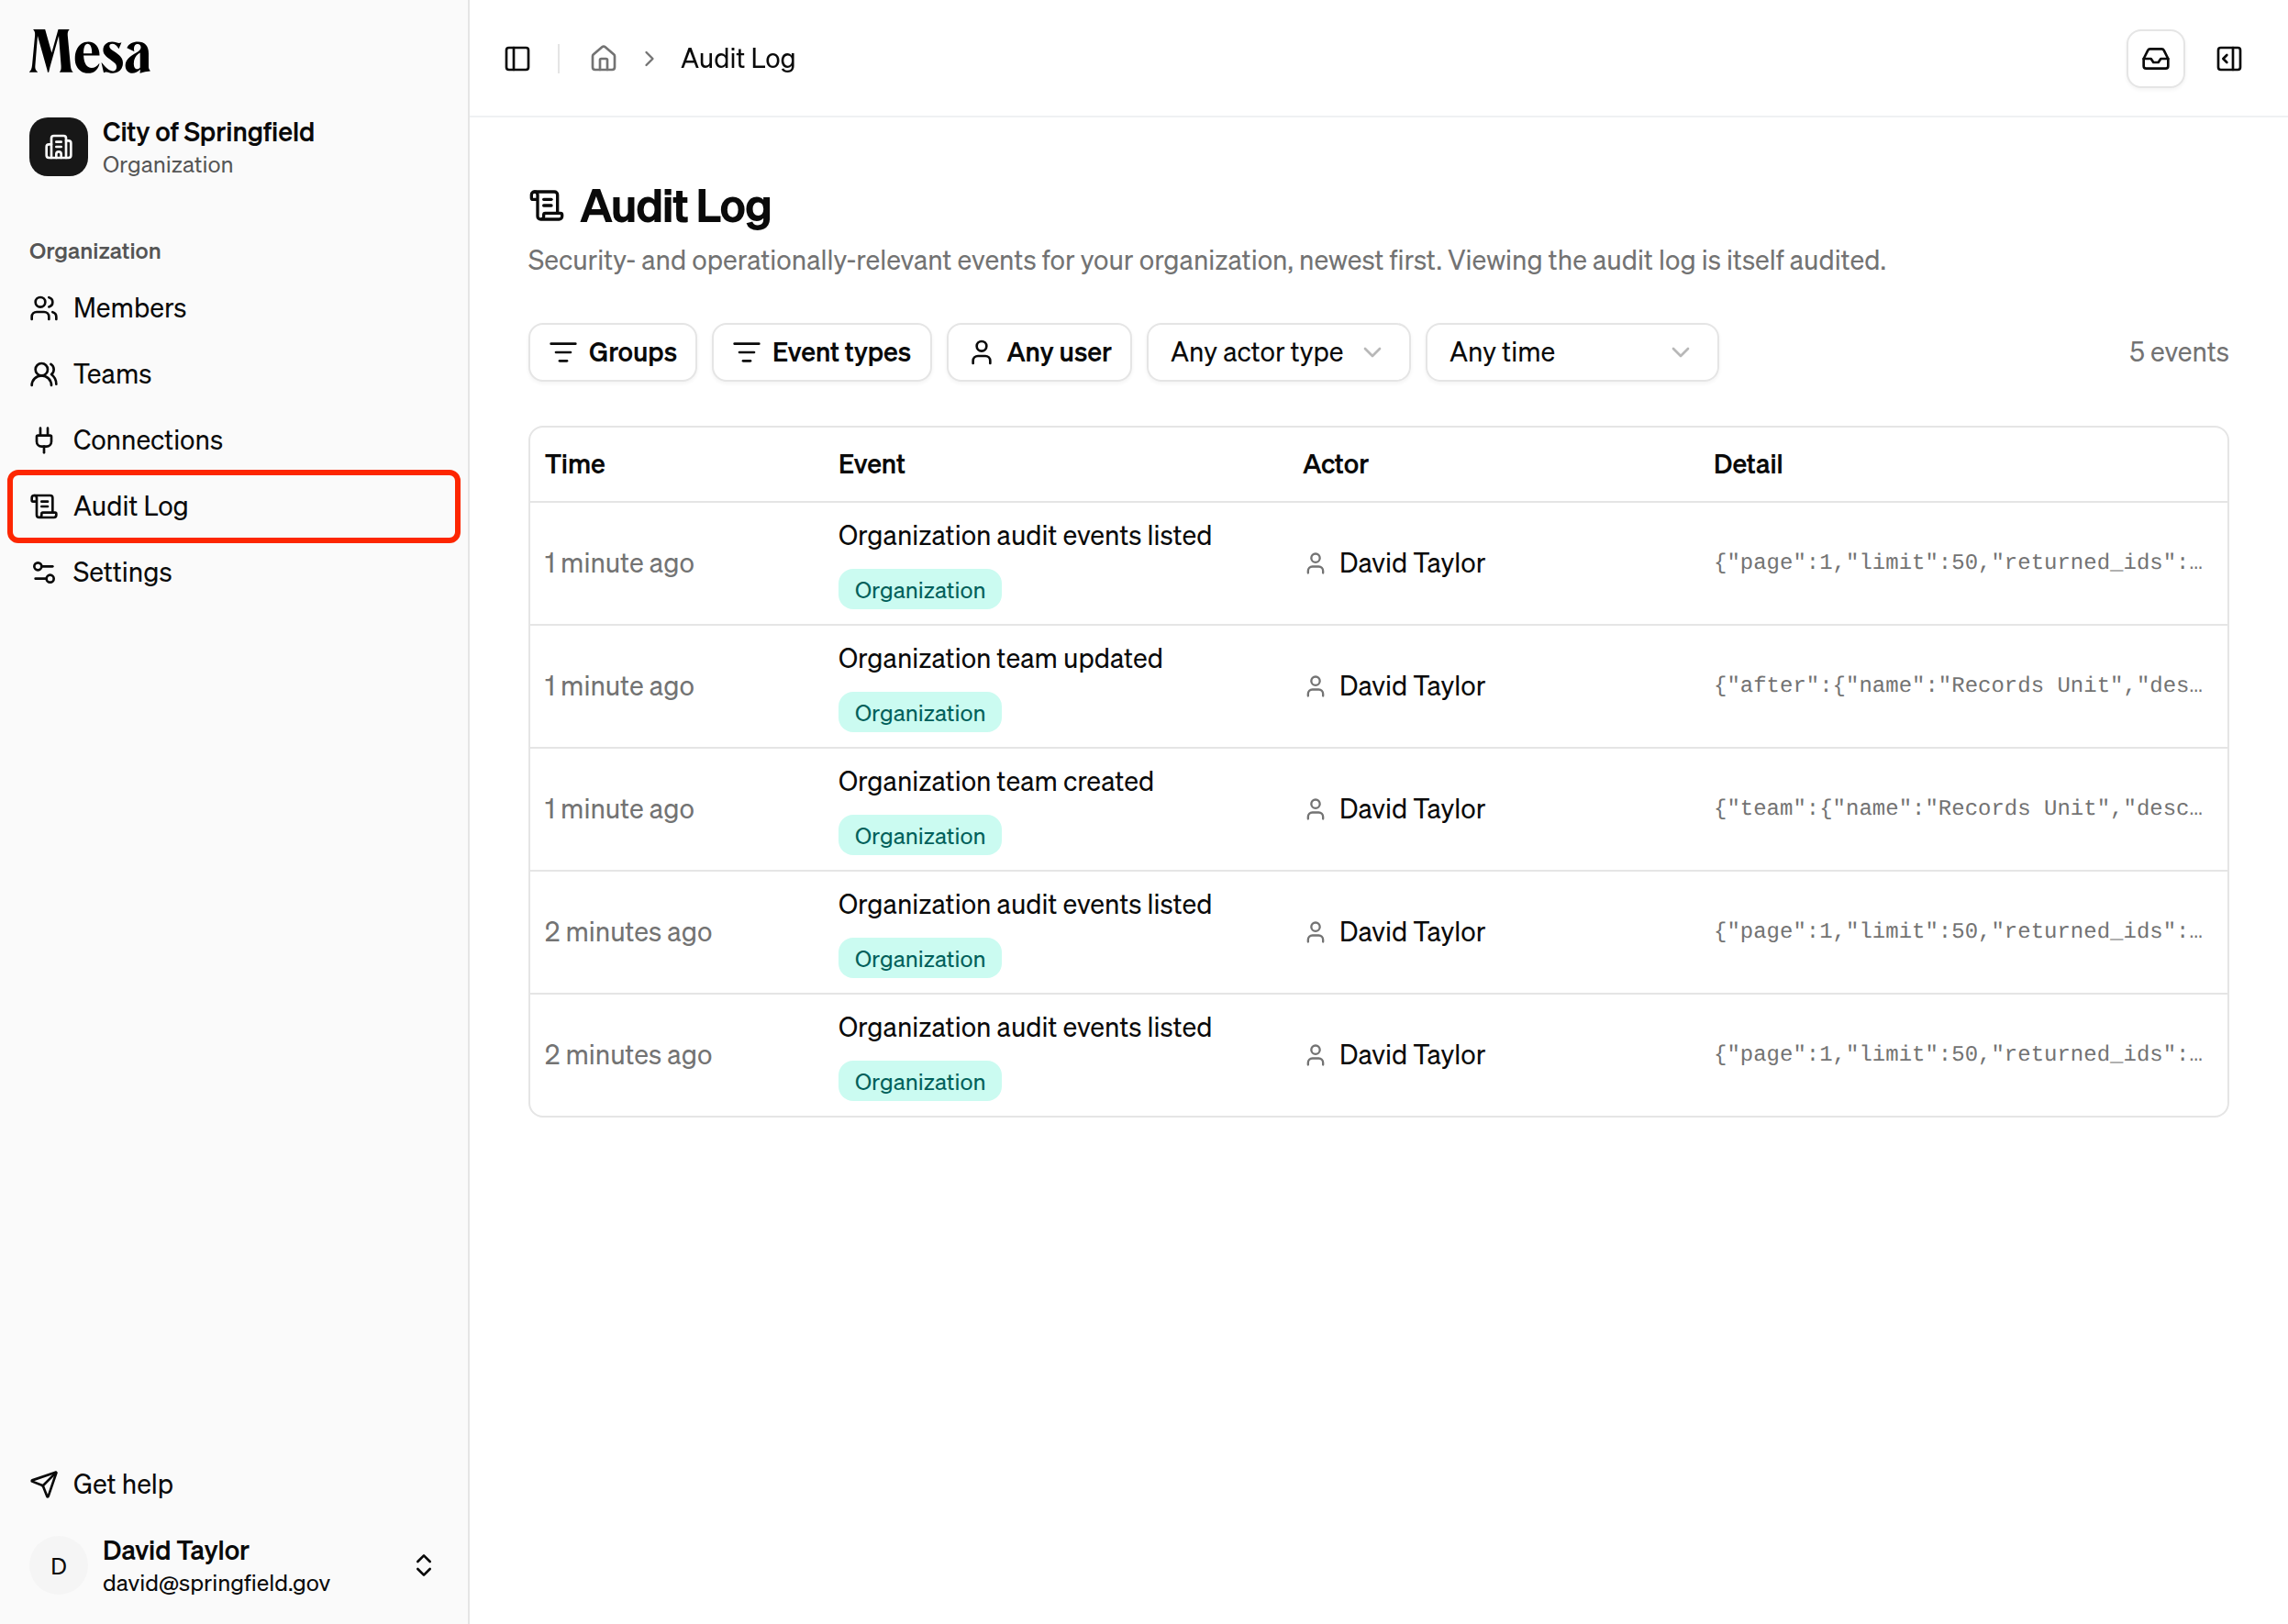Viewport: 2288px width, 1624px height.
Task: Click the Mesa logo
Action: point(90,52)
